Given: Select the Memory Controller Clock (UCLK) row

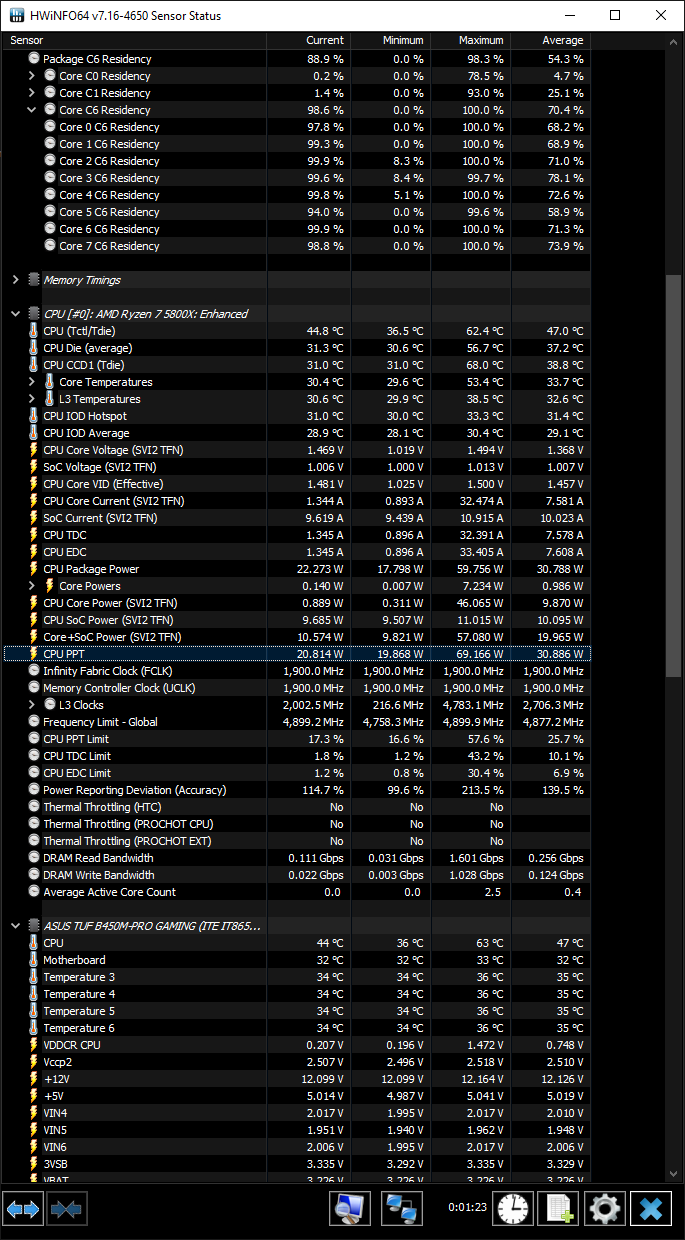Looking at the screenshot, I should [x=297, y=688].
